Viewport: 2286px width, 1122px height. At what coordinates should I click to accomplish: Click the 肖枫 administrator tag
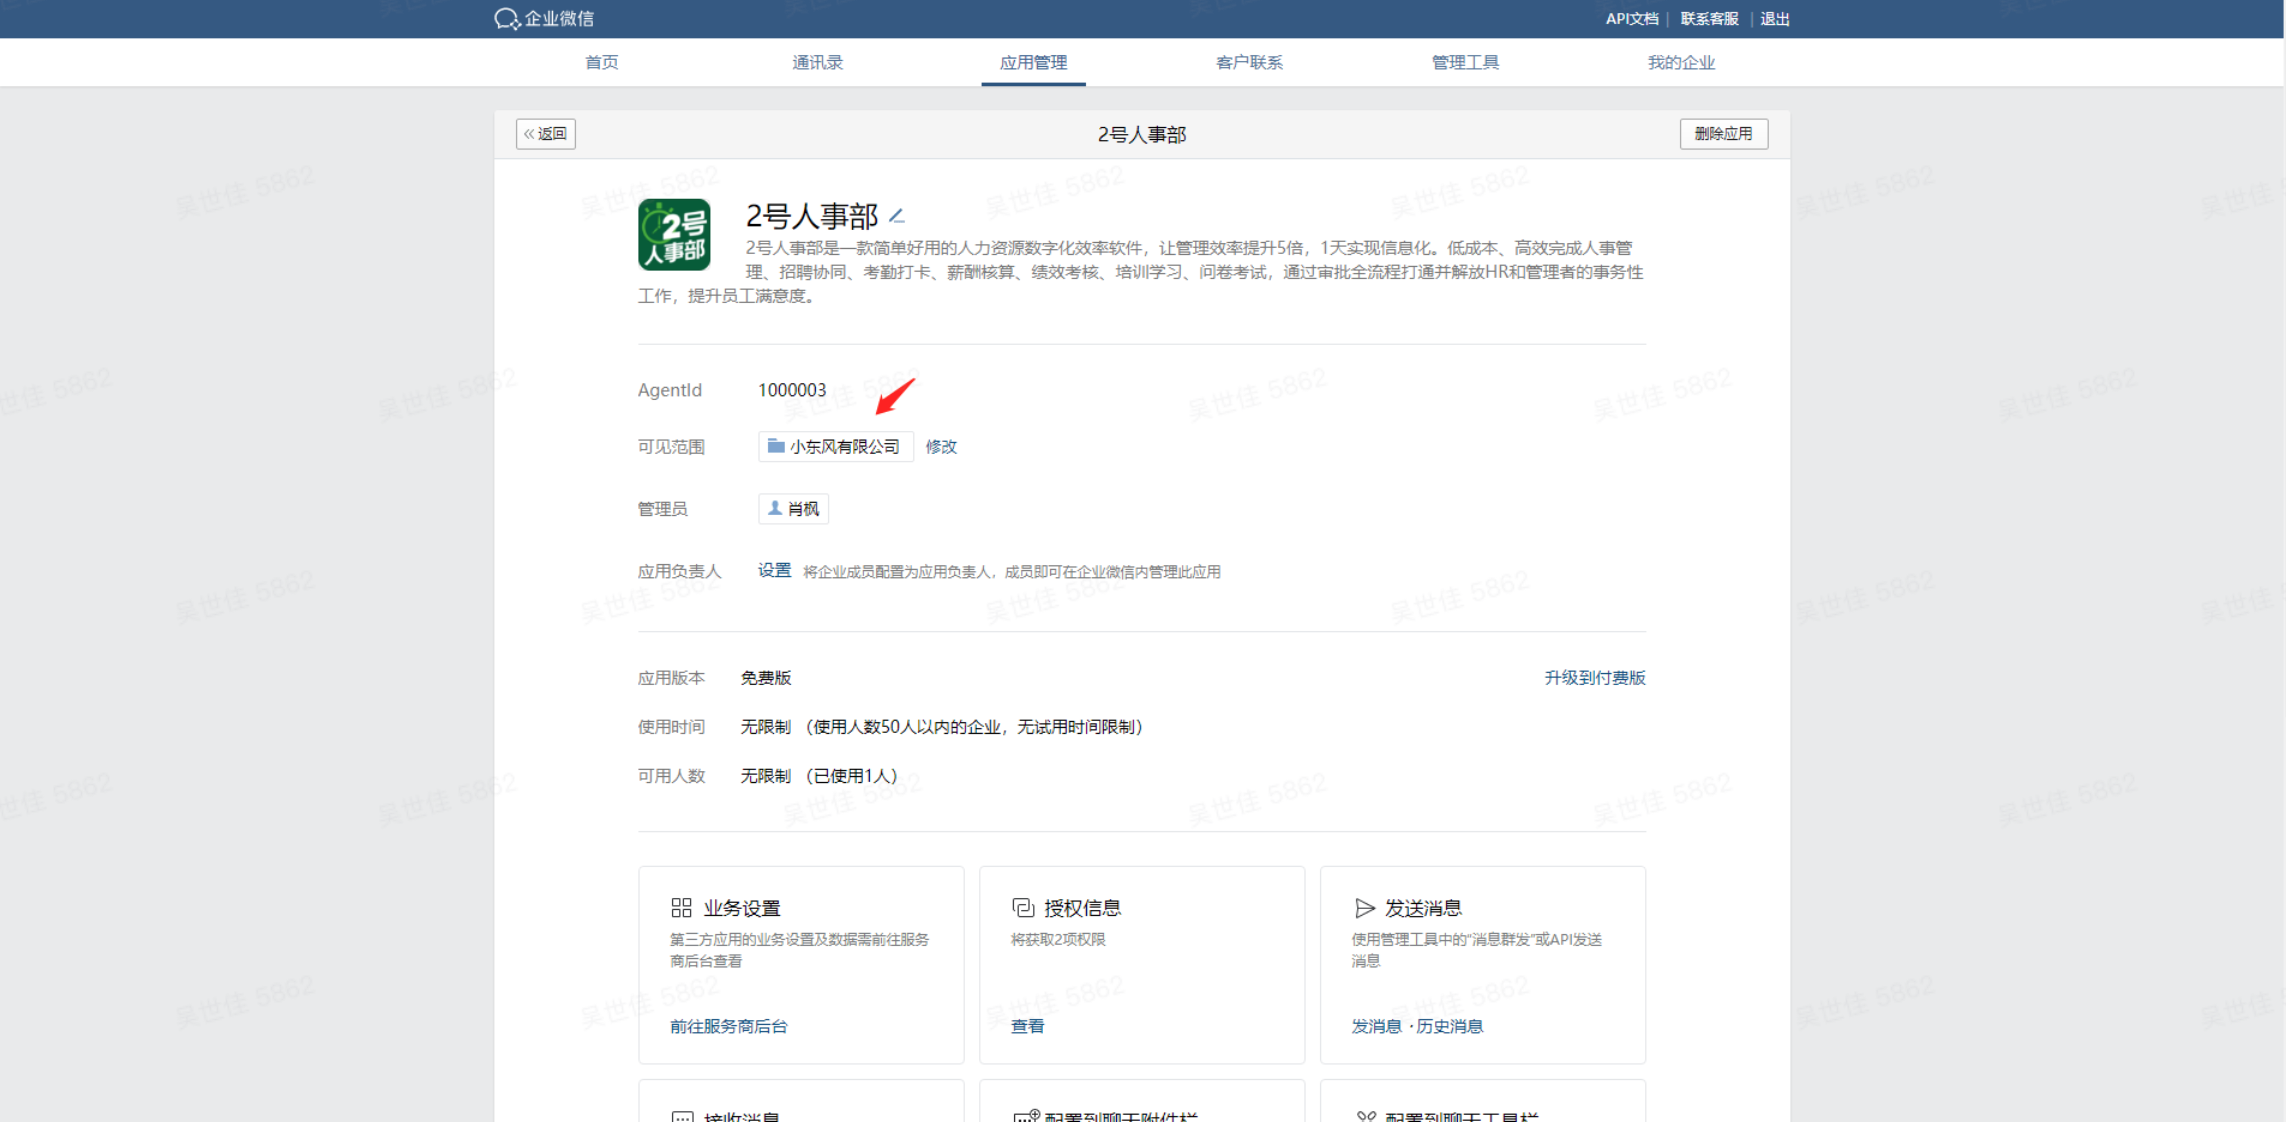click(793, 508)
